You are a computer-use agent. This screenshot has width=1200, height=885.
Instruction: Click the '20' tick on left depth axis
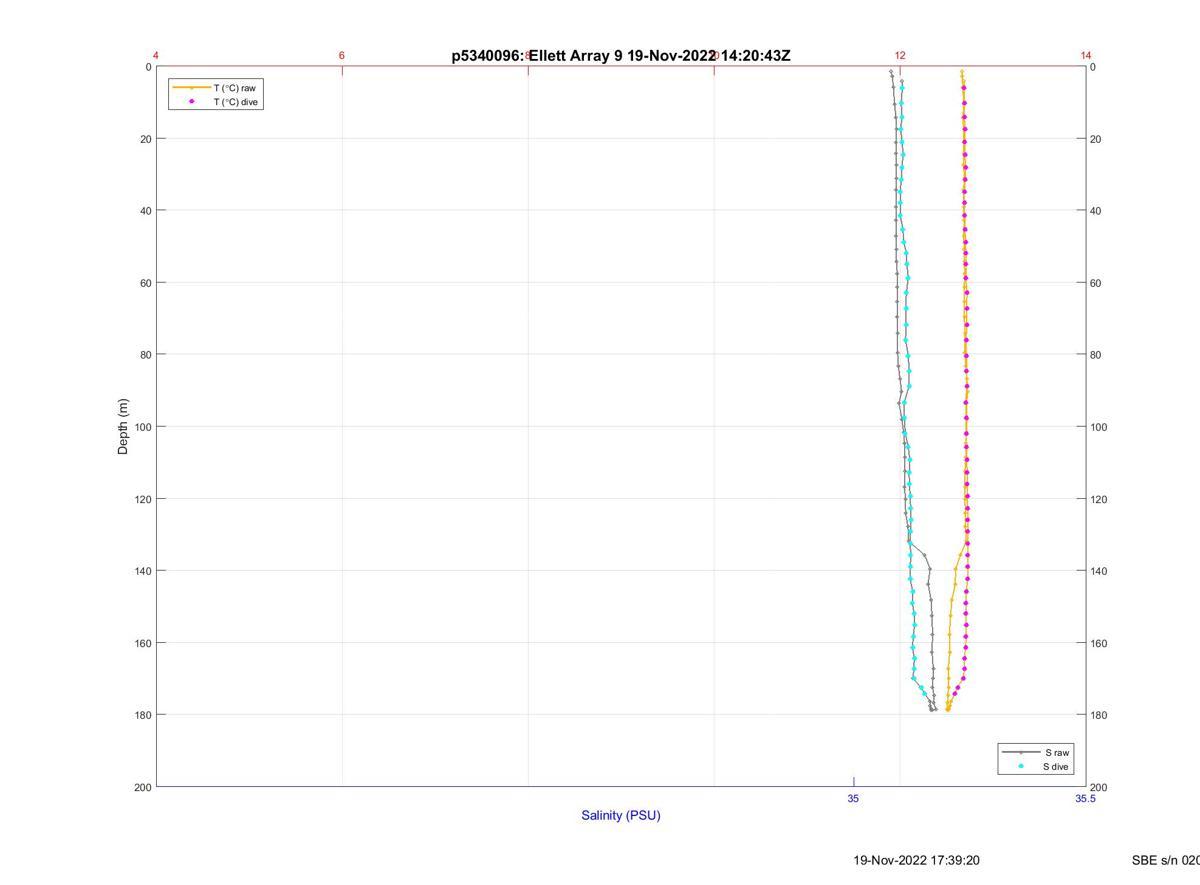(145, 139)
